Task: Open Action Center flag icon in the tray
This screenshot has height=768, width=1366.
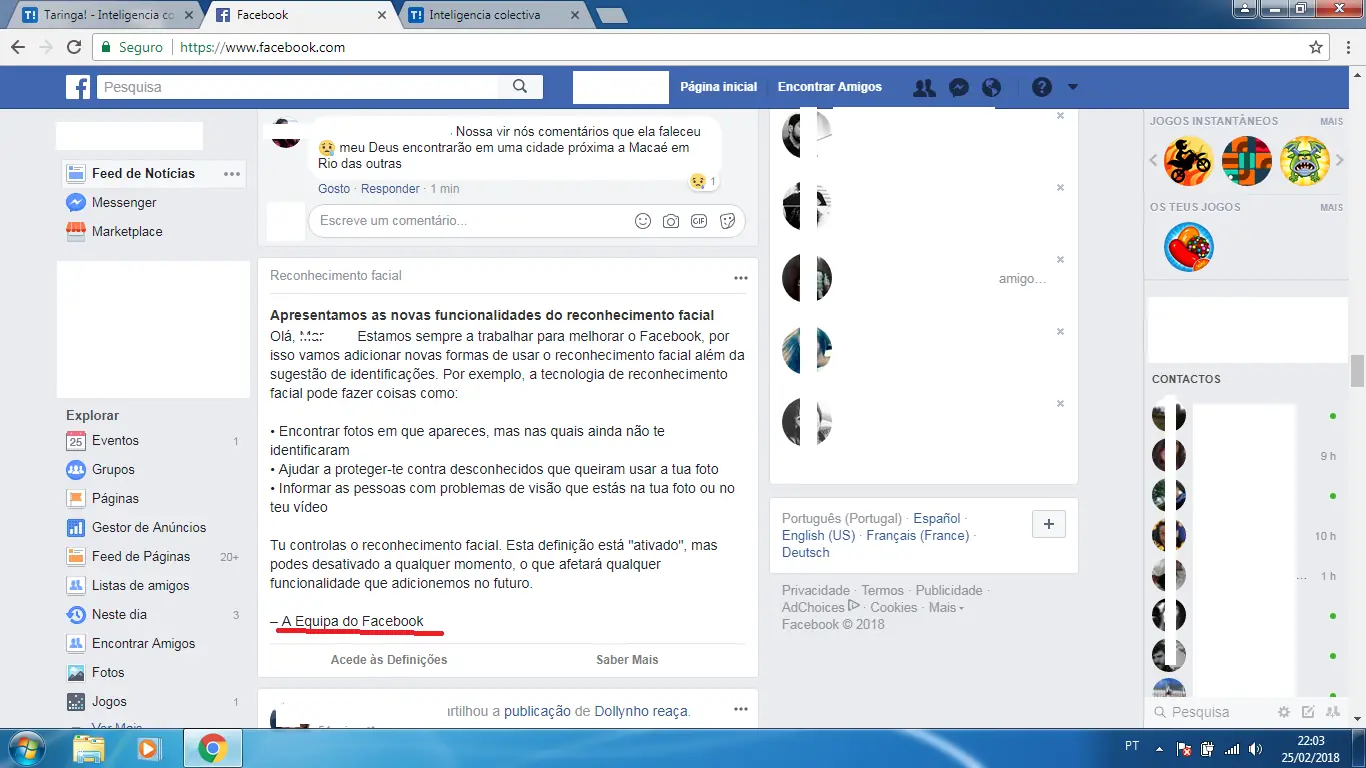Action: tap(1184, 748)
